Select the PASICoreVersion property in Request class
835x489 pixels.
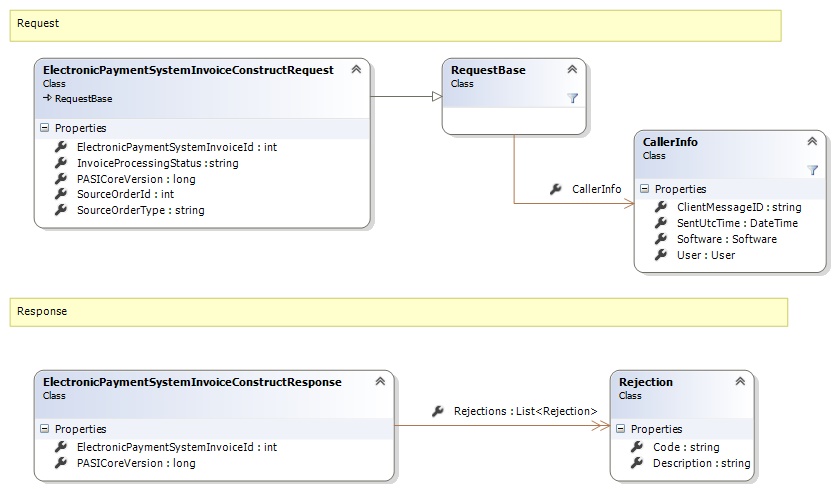pos(136,179)
